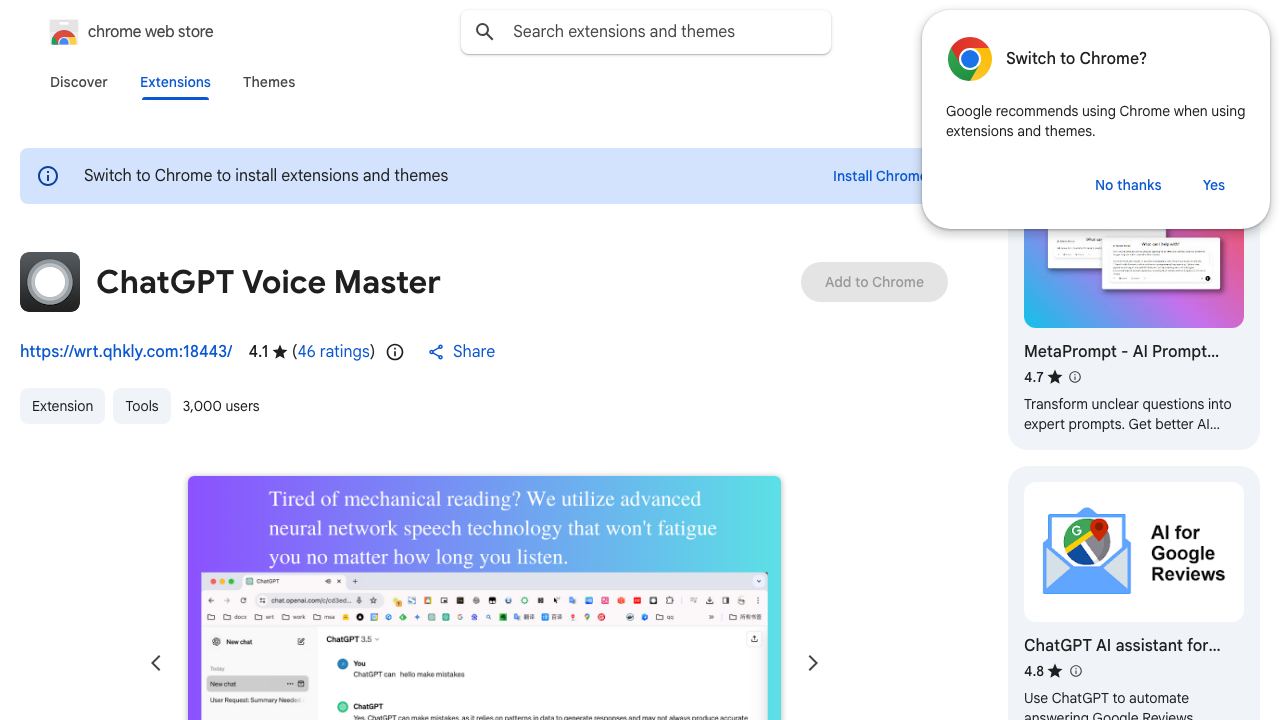Click the Extension category chip
Screen dimensions: 1280x720
coord(62,406)
